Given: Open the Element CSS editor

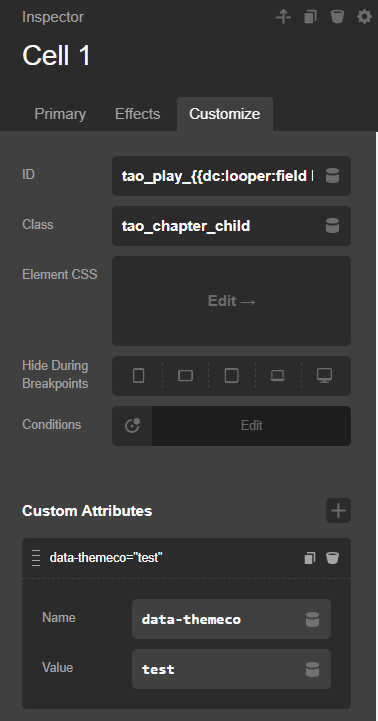Looking at the screenshot, I should (x=231, y=301).
